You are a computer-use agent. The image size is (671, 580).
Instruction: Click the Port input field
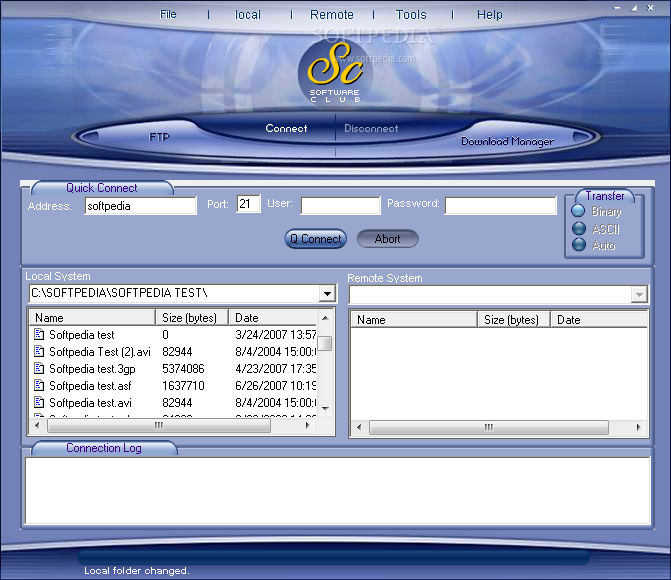[x=248, y=204]
